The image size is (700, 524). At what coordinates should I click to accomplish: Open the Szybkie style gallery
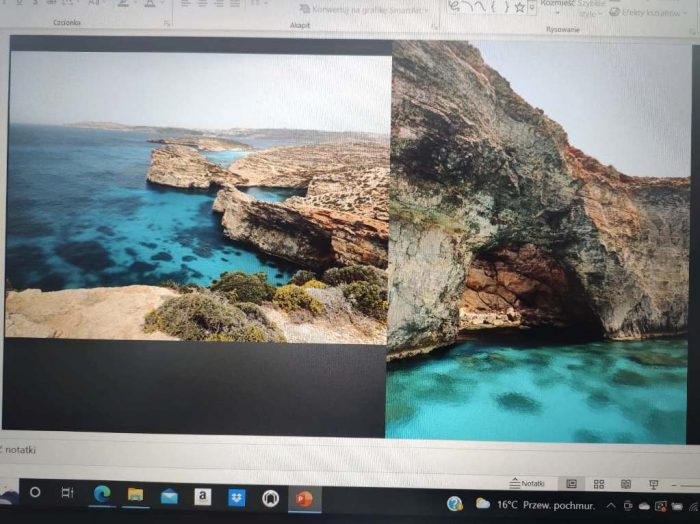pos(590,9)
